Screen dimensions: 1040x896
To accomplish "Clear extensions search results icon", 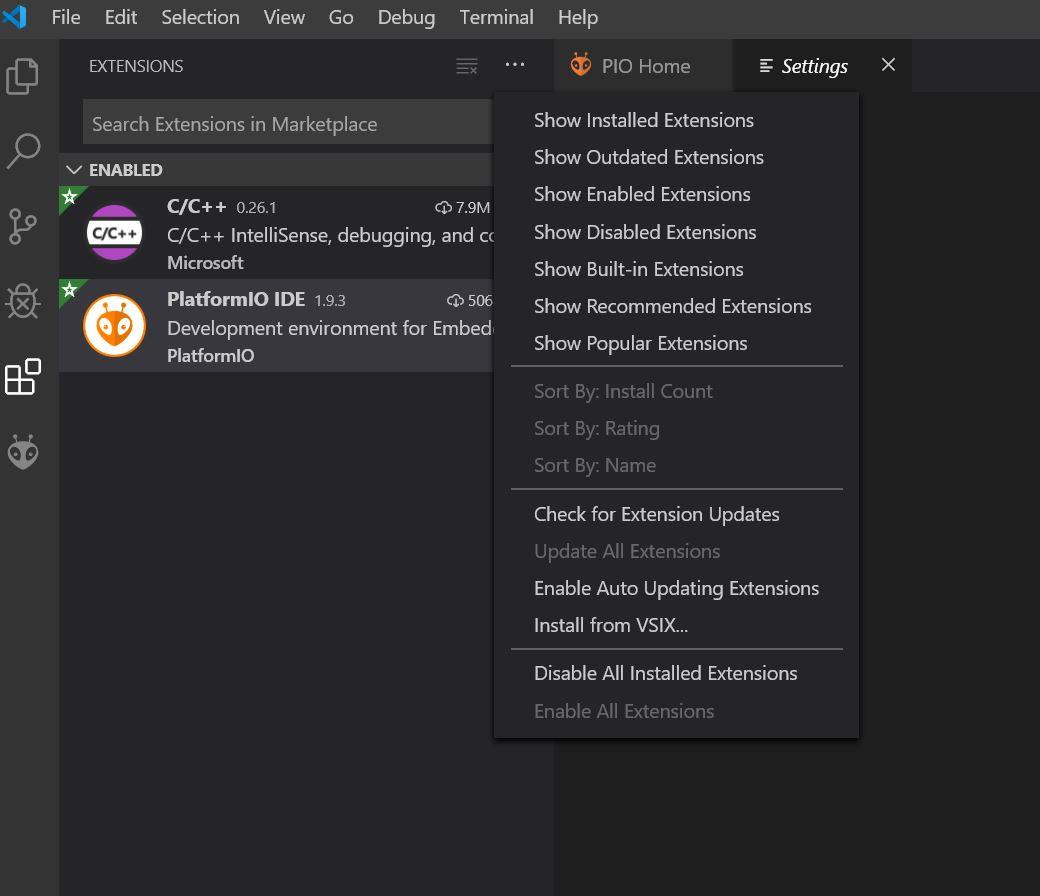I will [x=467, y=66].
